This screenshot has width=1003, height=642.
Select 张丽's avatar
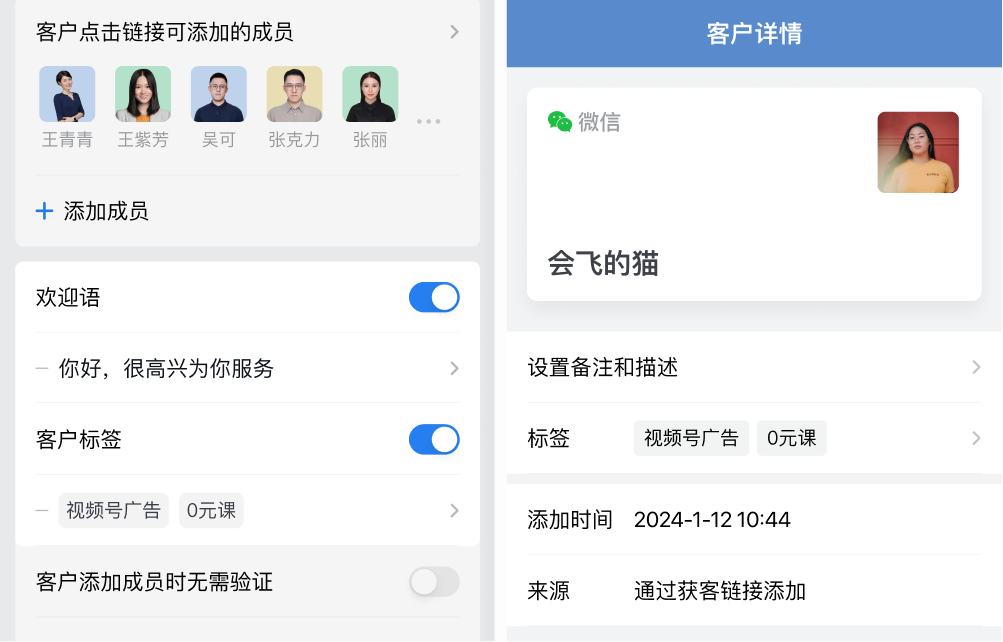pos(370,94)
